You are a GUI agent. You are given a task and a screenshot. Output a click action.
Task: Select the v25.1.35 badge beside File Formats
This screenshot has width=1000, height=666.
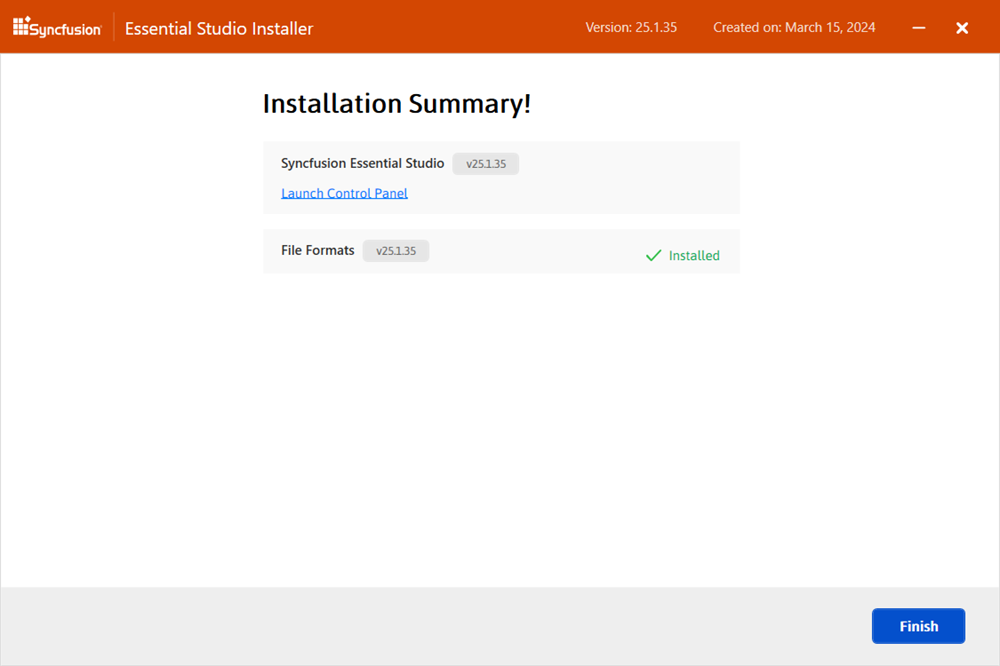tap(396, 250)
